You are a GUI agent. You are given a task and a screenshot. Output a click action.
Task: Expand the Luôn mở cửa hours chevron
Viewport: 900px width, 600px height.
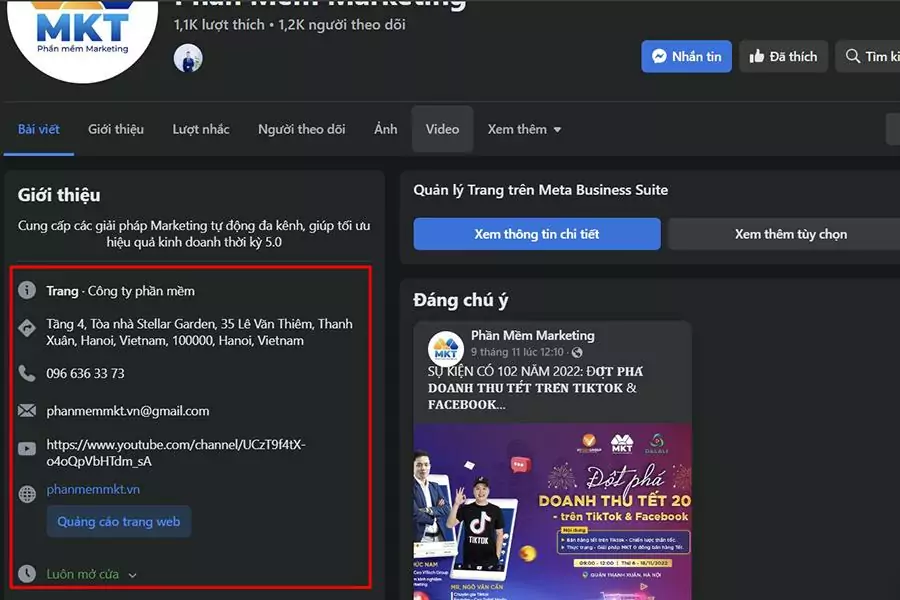click(x=133, y=575)
